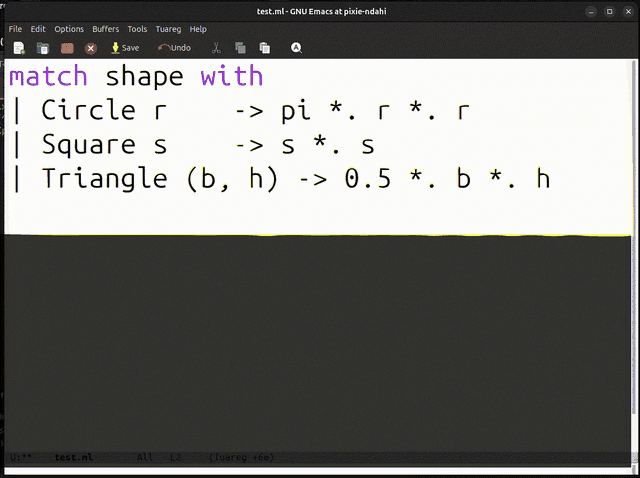Open the Tuareg menu
640x478 pixels.
[x=168, y=29]
